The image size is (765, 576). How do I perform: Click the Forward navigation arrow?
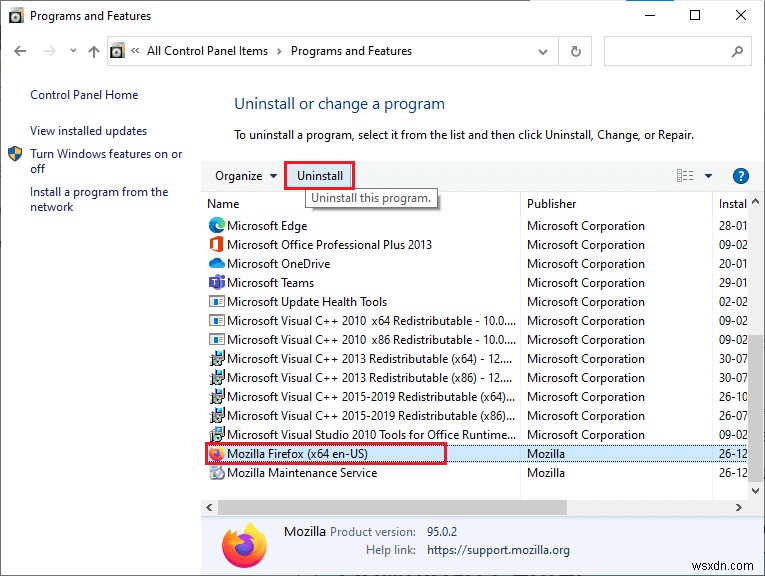pyautogui.click(x=50, y=51)
